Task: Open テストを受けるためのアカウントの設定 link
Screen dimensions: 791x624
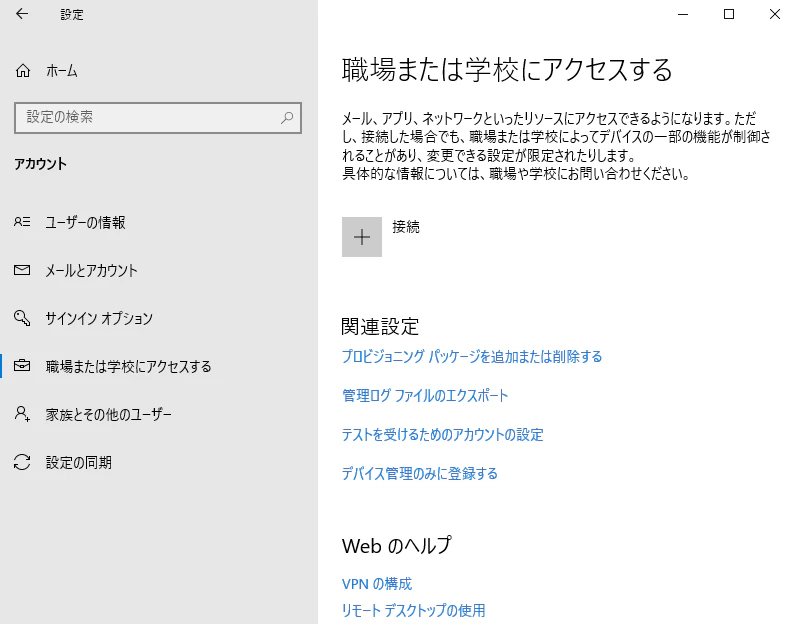Action: click(x=442, y=434)
